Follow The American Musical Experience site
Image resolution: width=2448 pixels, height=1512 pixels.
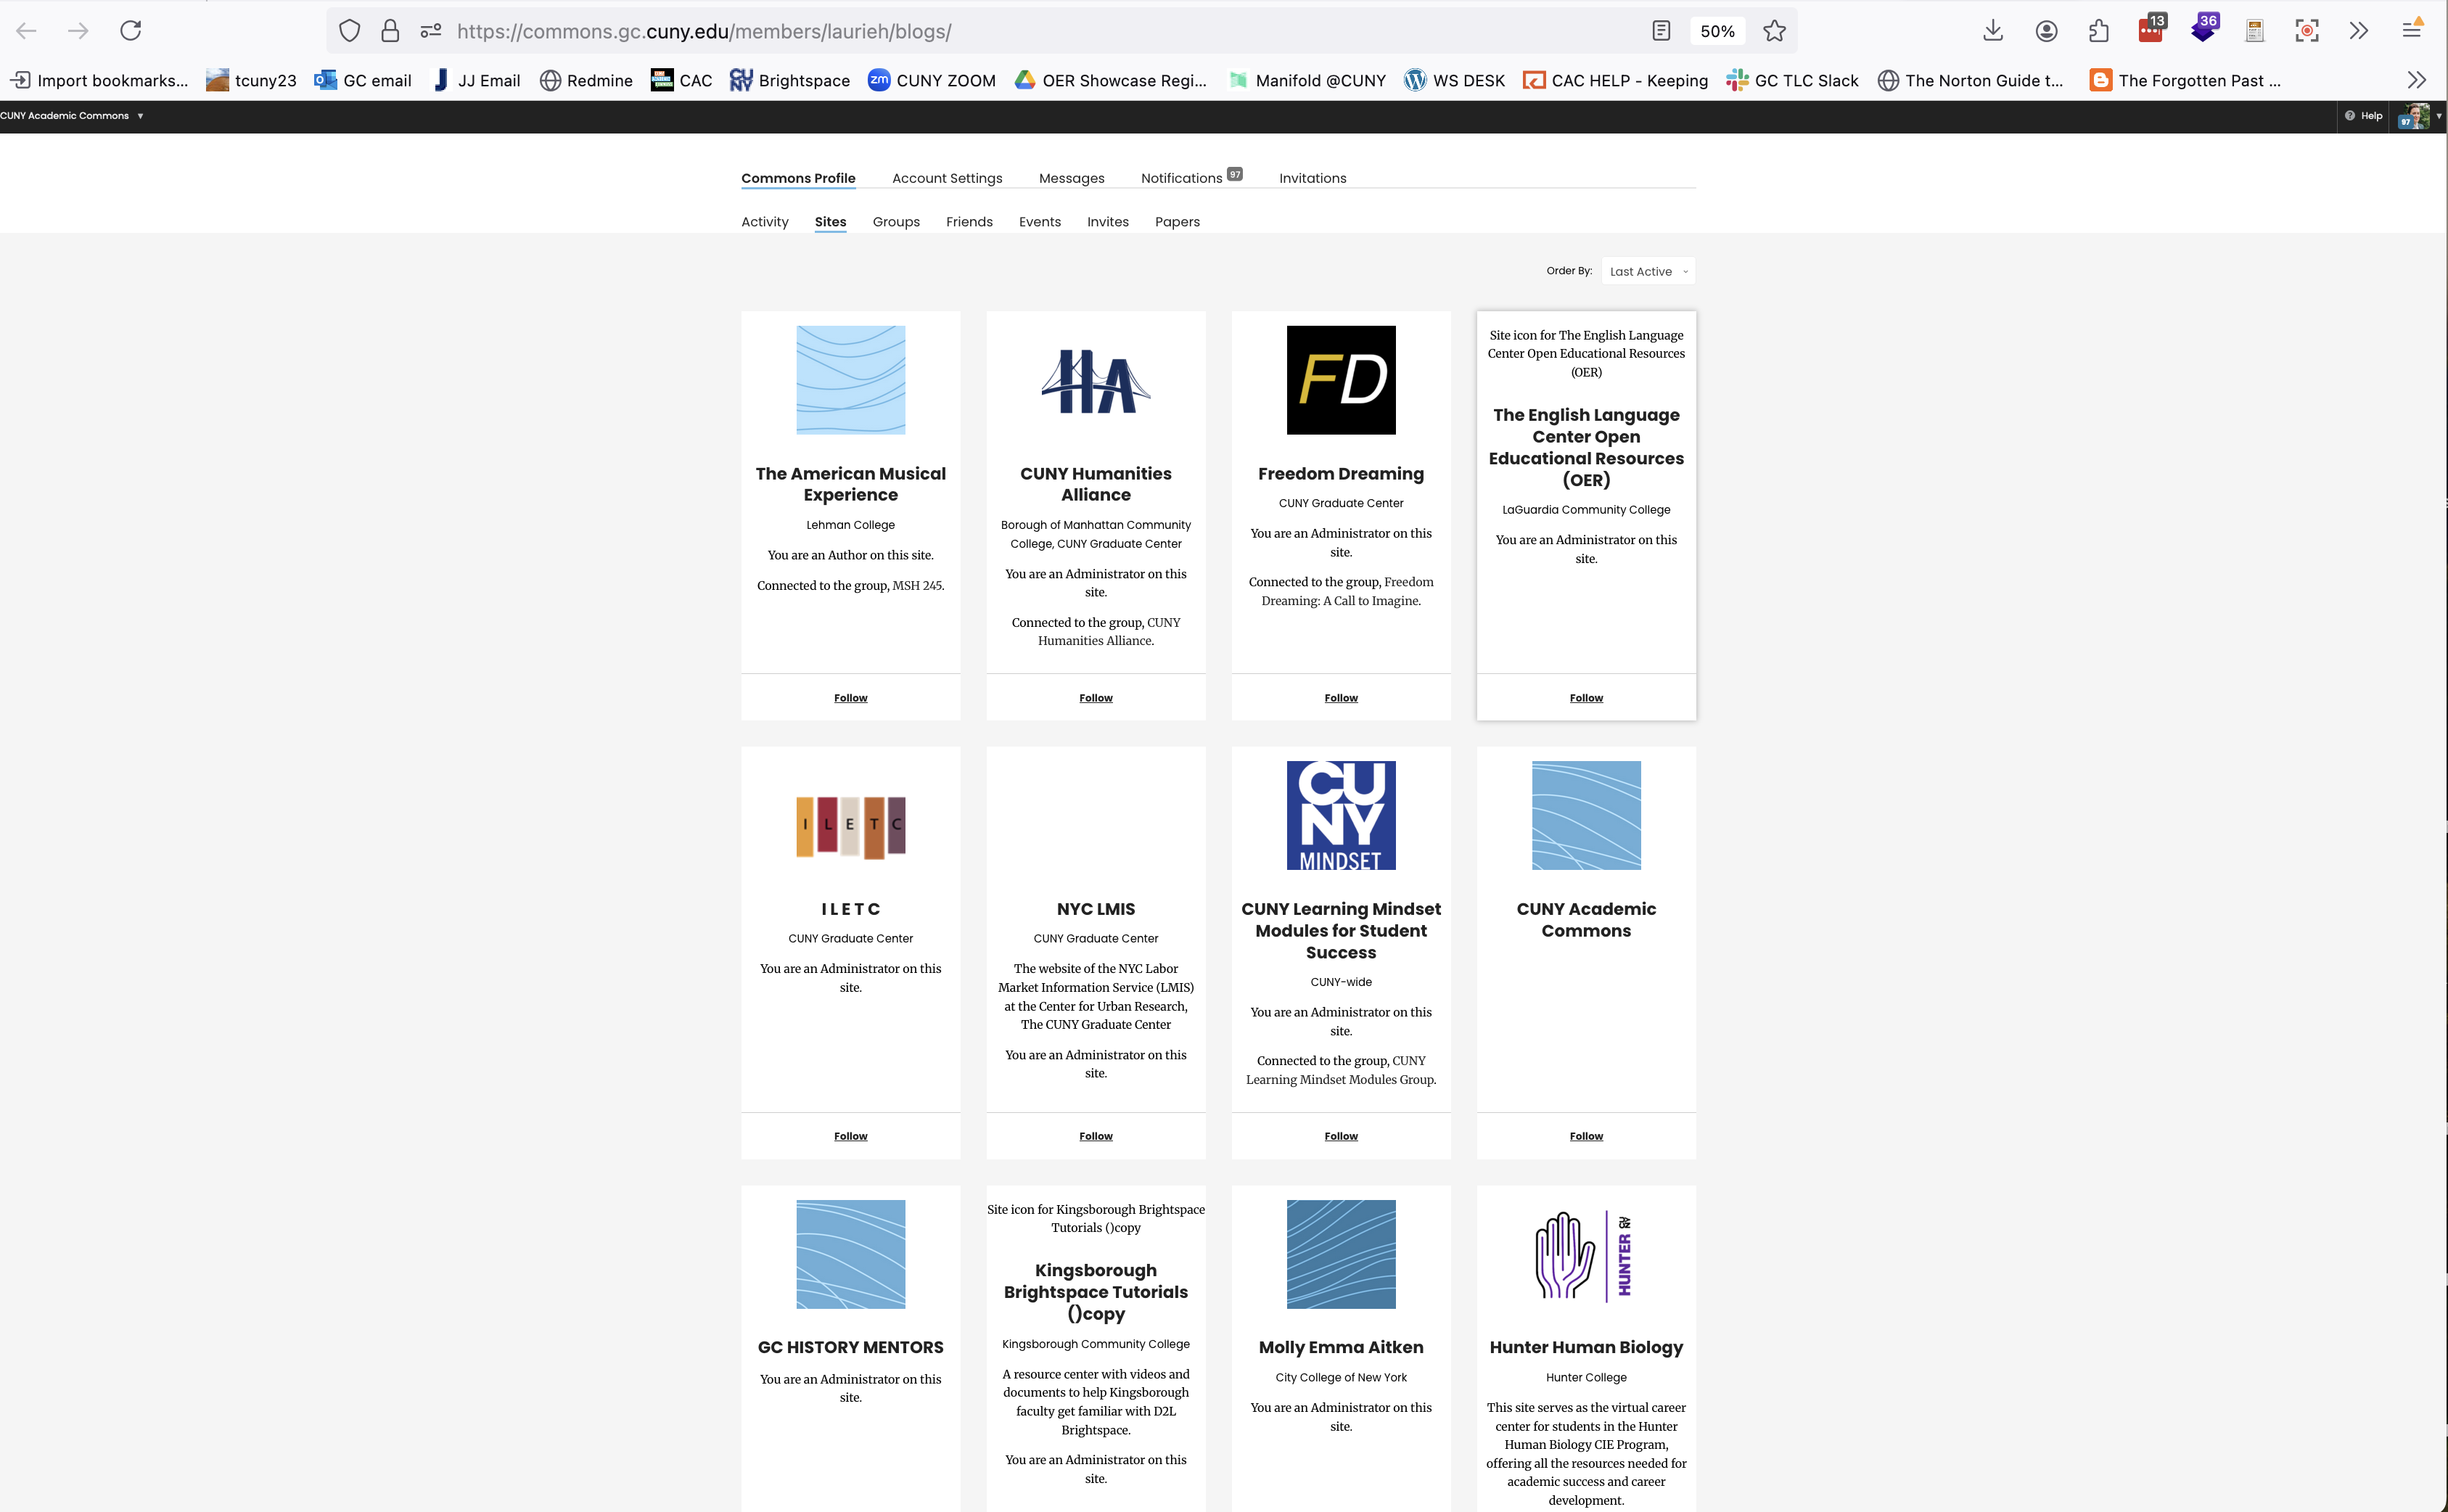pyautogui.click(x=850, y=698)
